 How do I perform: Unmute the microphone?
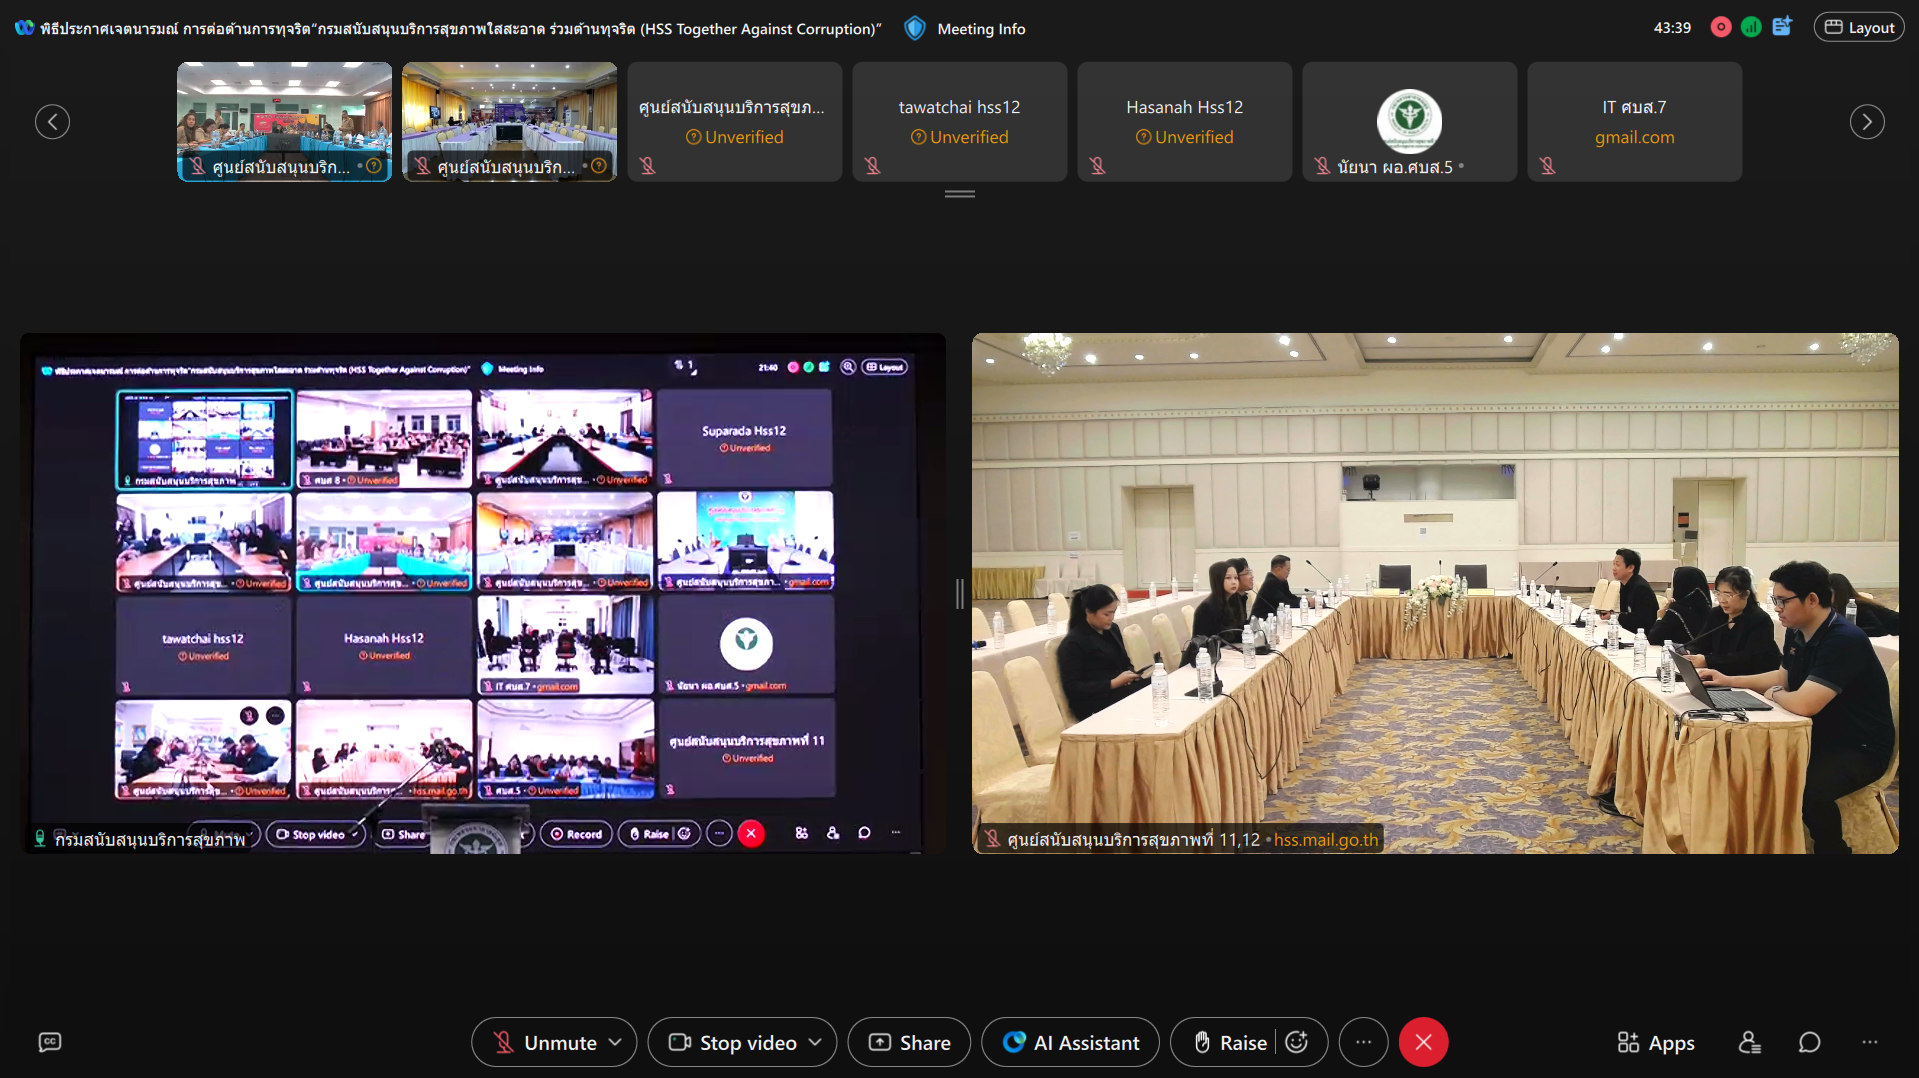click(545, 1042)
